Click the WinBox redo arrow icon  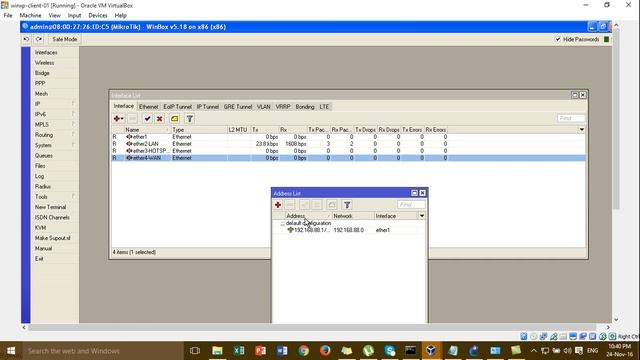click(39, 39)
